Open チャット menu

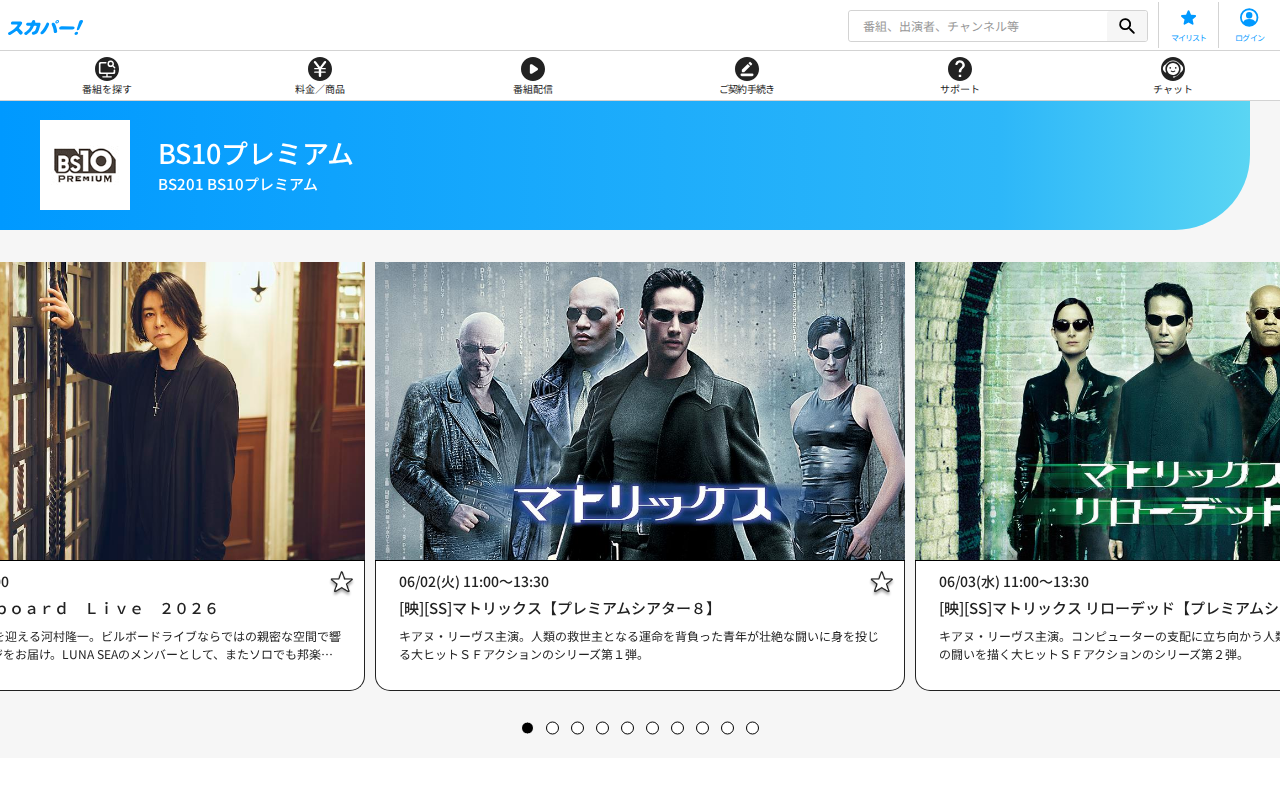[1173, 76]
